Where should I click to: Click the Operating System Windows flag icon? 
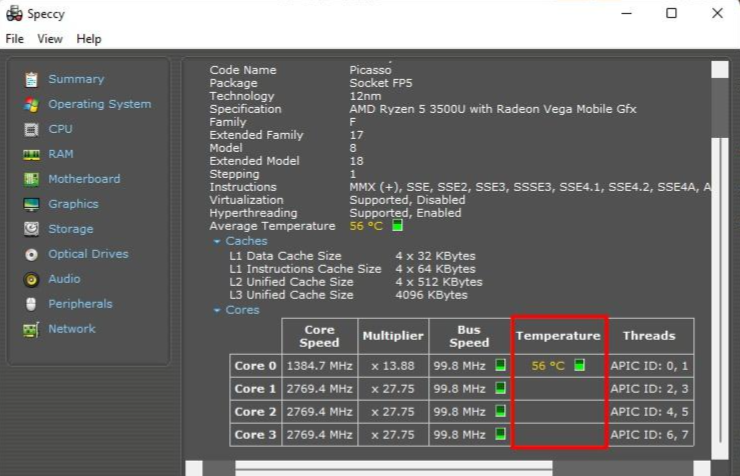pos(31,105)
